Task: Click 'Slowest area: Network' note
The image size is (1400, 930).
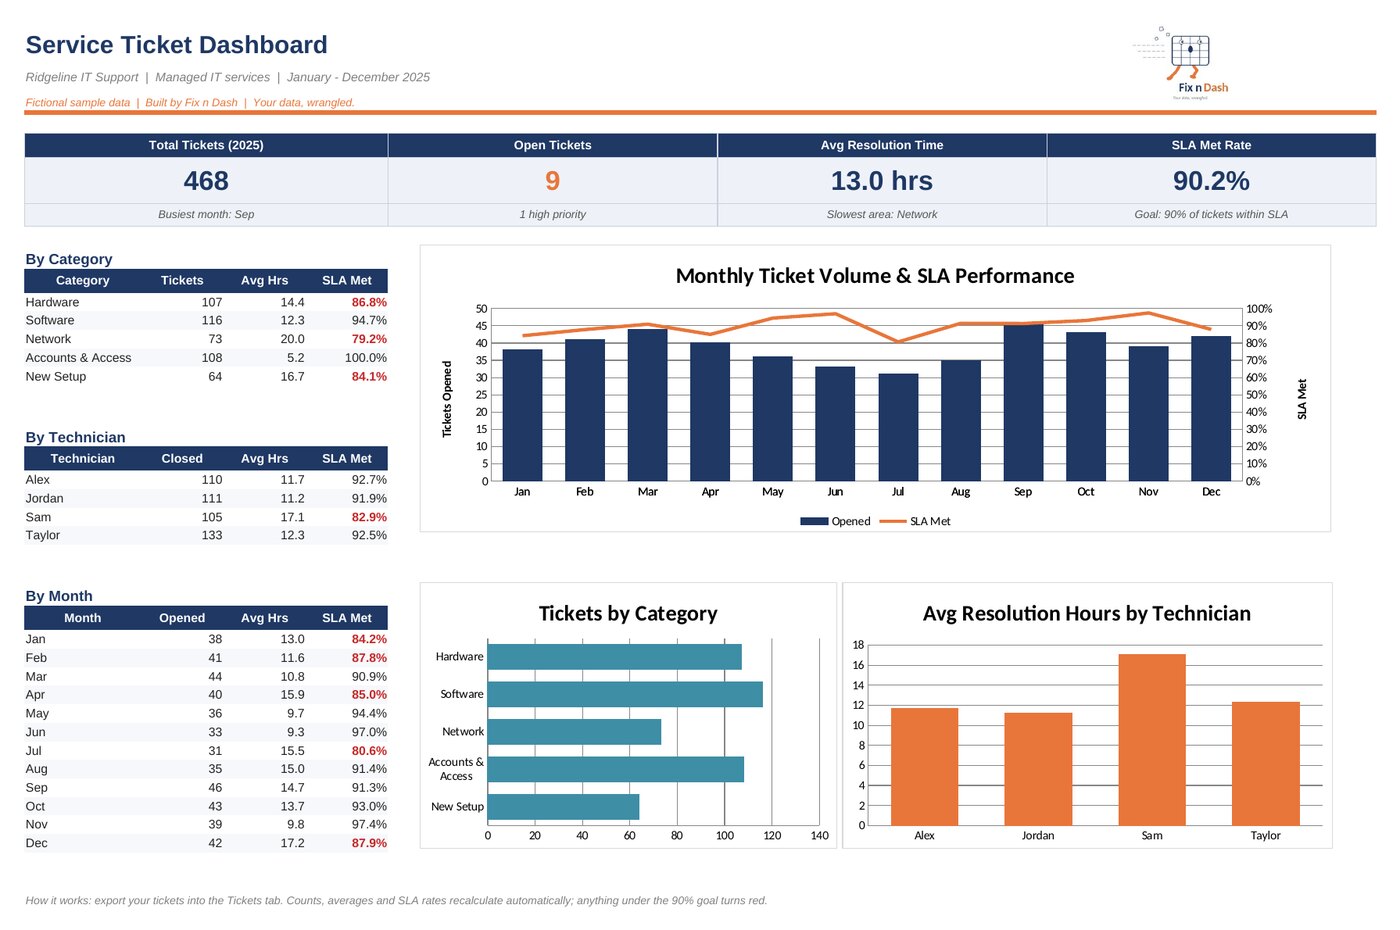Action: click(x=881, y=214)
